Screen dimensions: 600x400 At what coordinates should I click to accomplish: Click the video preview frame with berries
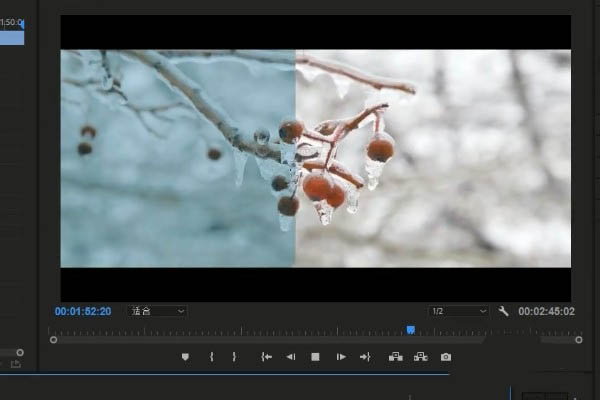pos(315,158)
